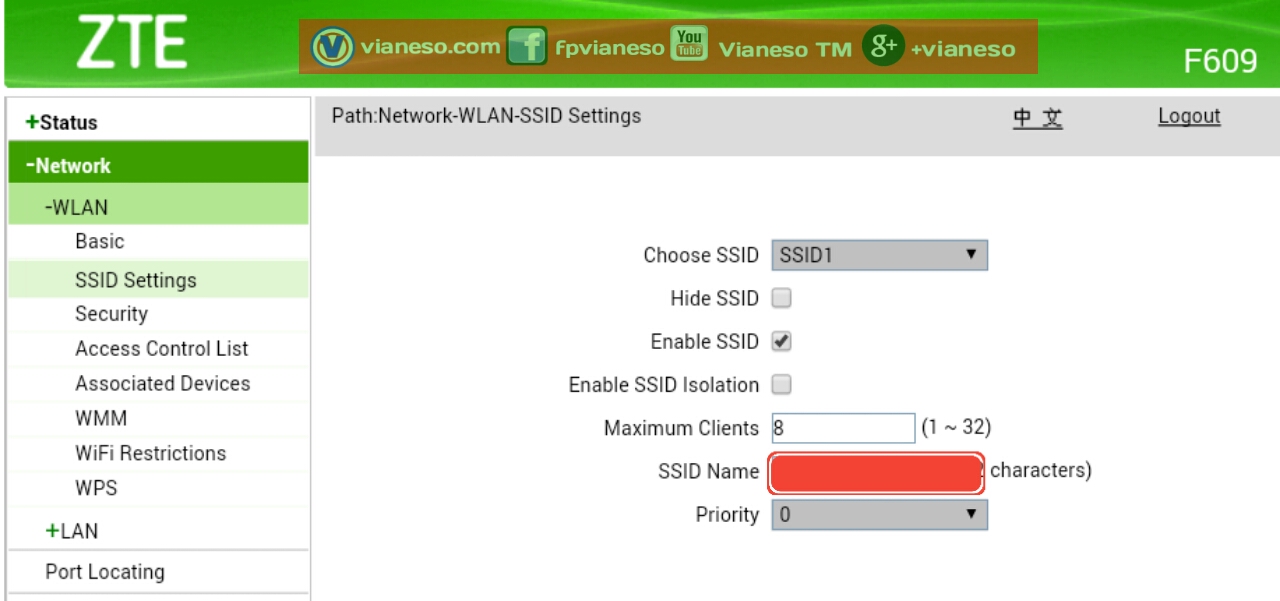This screenshot has height=601, width=1280.
Task: Open the Choose SSID dropdown
Action: (877, 255)
